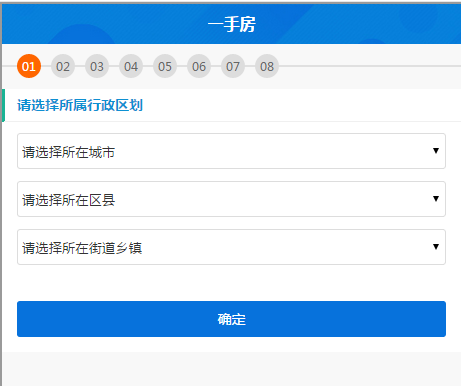Click the empty gray area below 确定

pyautogui.click(x=231, y=369)
